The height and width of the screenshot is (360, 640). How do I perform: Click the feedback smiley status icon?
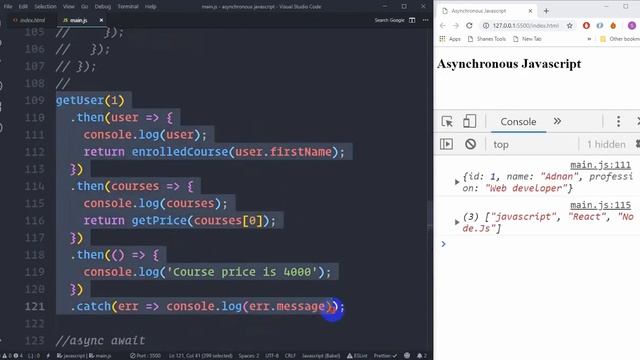pos(407,356)
